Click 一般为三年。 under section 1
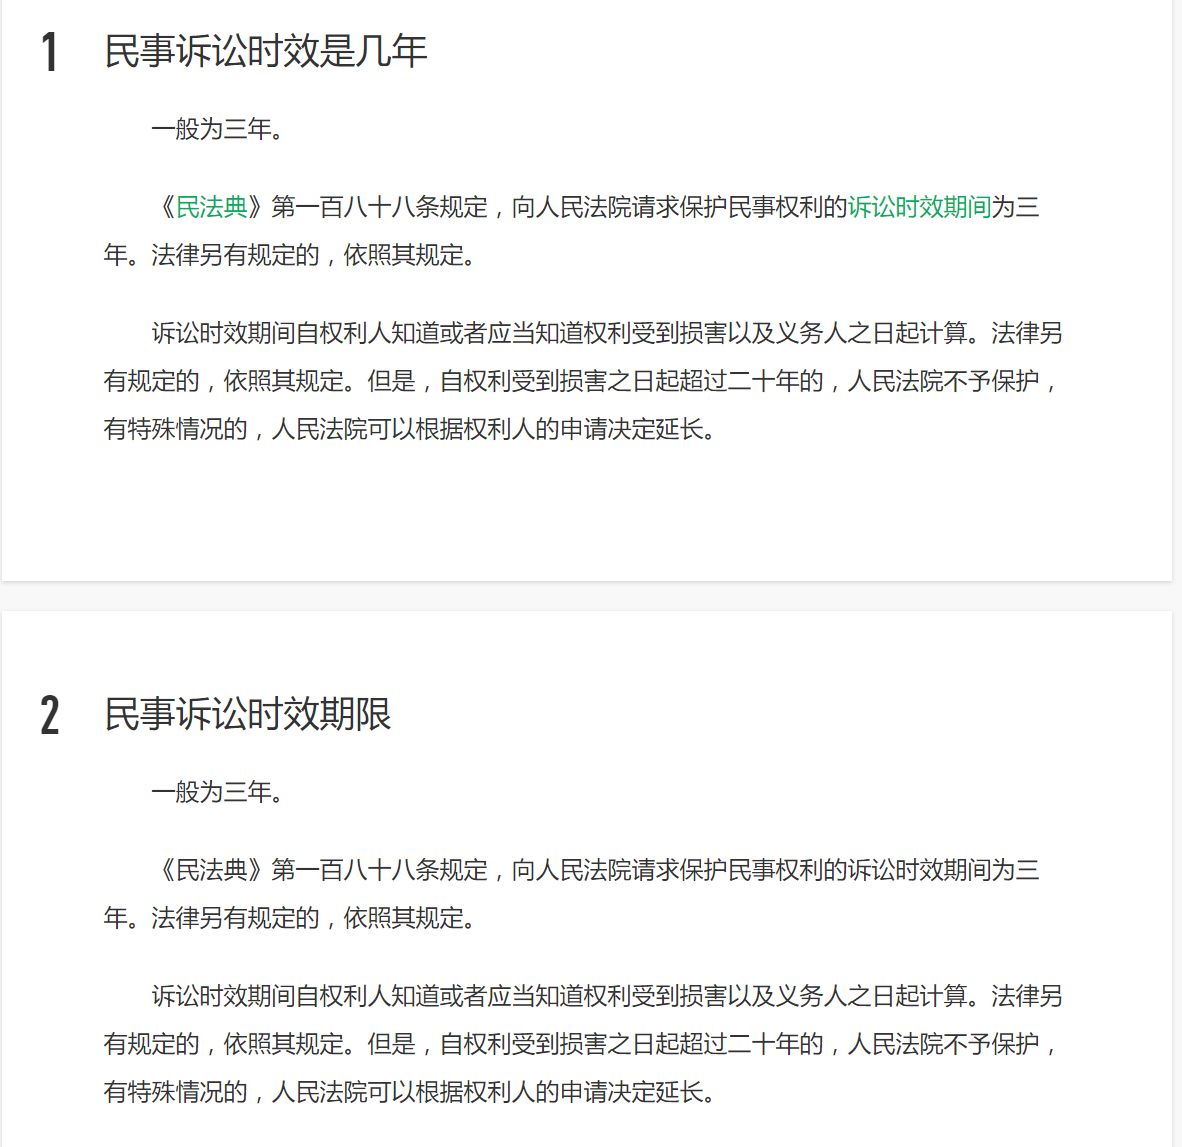This screenshot has height=1147, width=1182. pyautogui.click(x=218, y=129)
